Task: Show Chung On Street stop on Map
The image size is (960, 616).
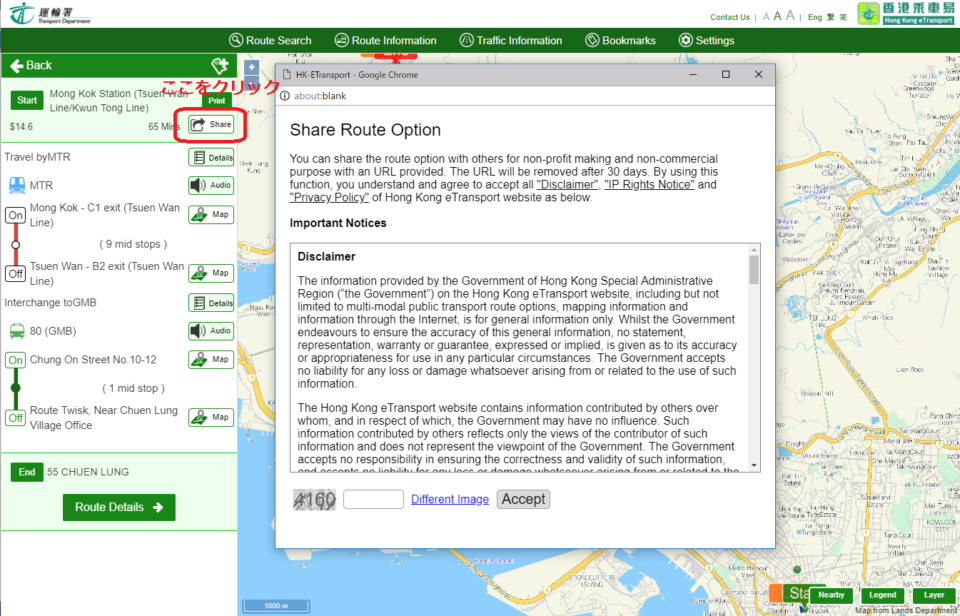Action: point(211,359)
